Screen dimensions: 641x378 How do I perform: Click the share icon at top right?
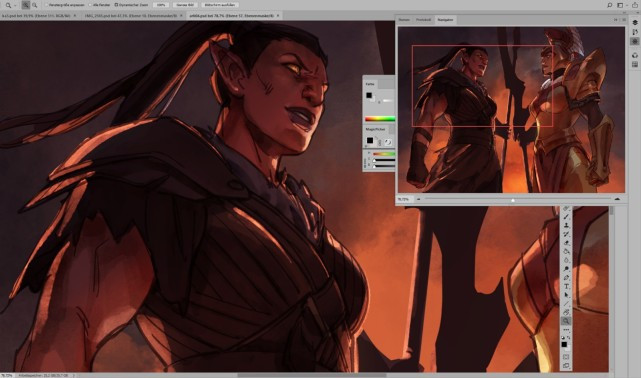(x=635, y=5)
